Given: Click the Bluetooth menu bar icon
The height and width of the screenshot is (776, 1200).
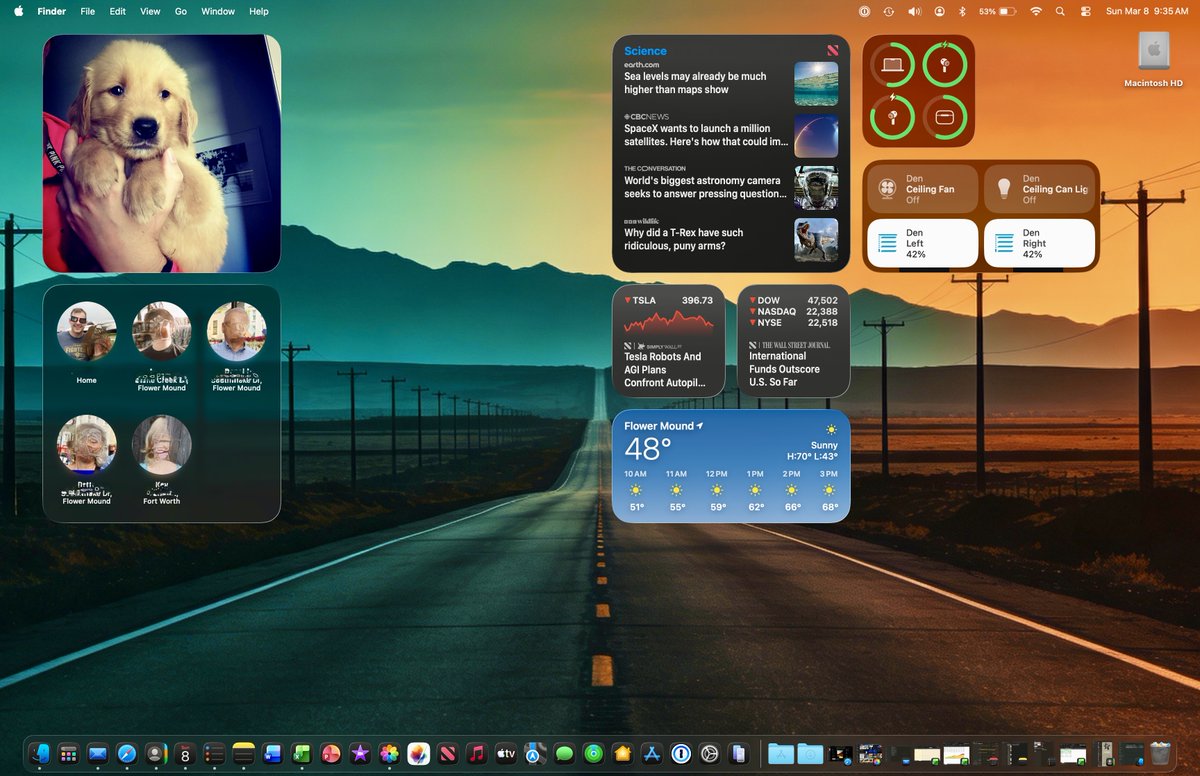Looking at the screenshot, I should coord(962,11).
